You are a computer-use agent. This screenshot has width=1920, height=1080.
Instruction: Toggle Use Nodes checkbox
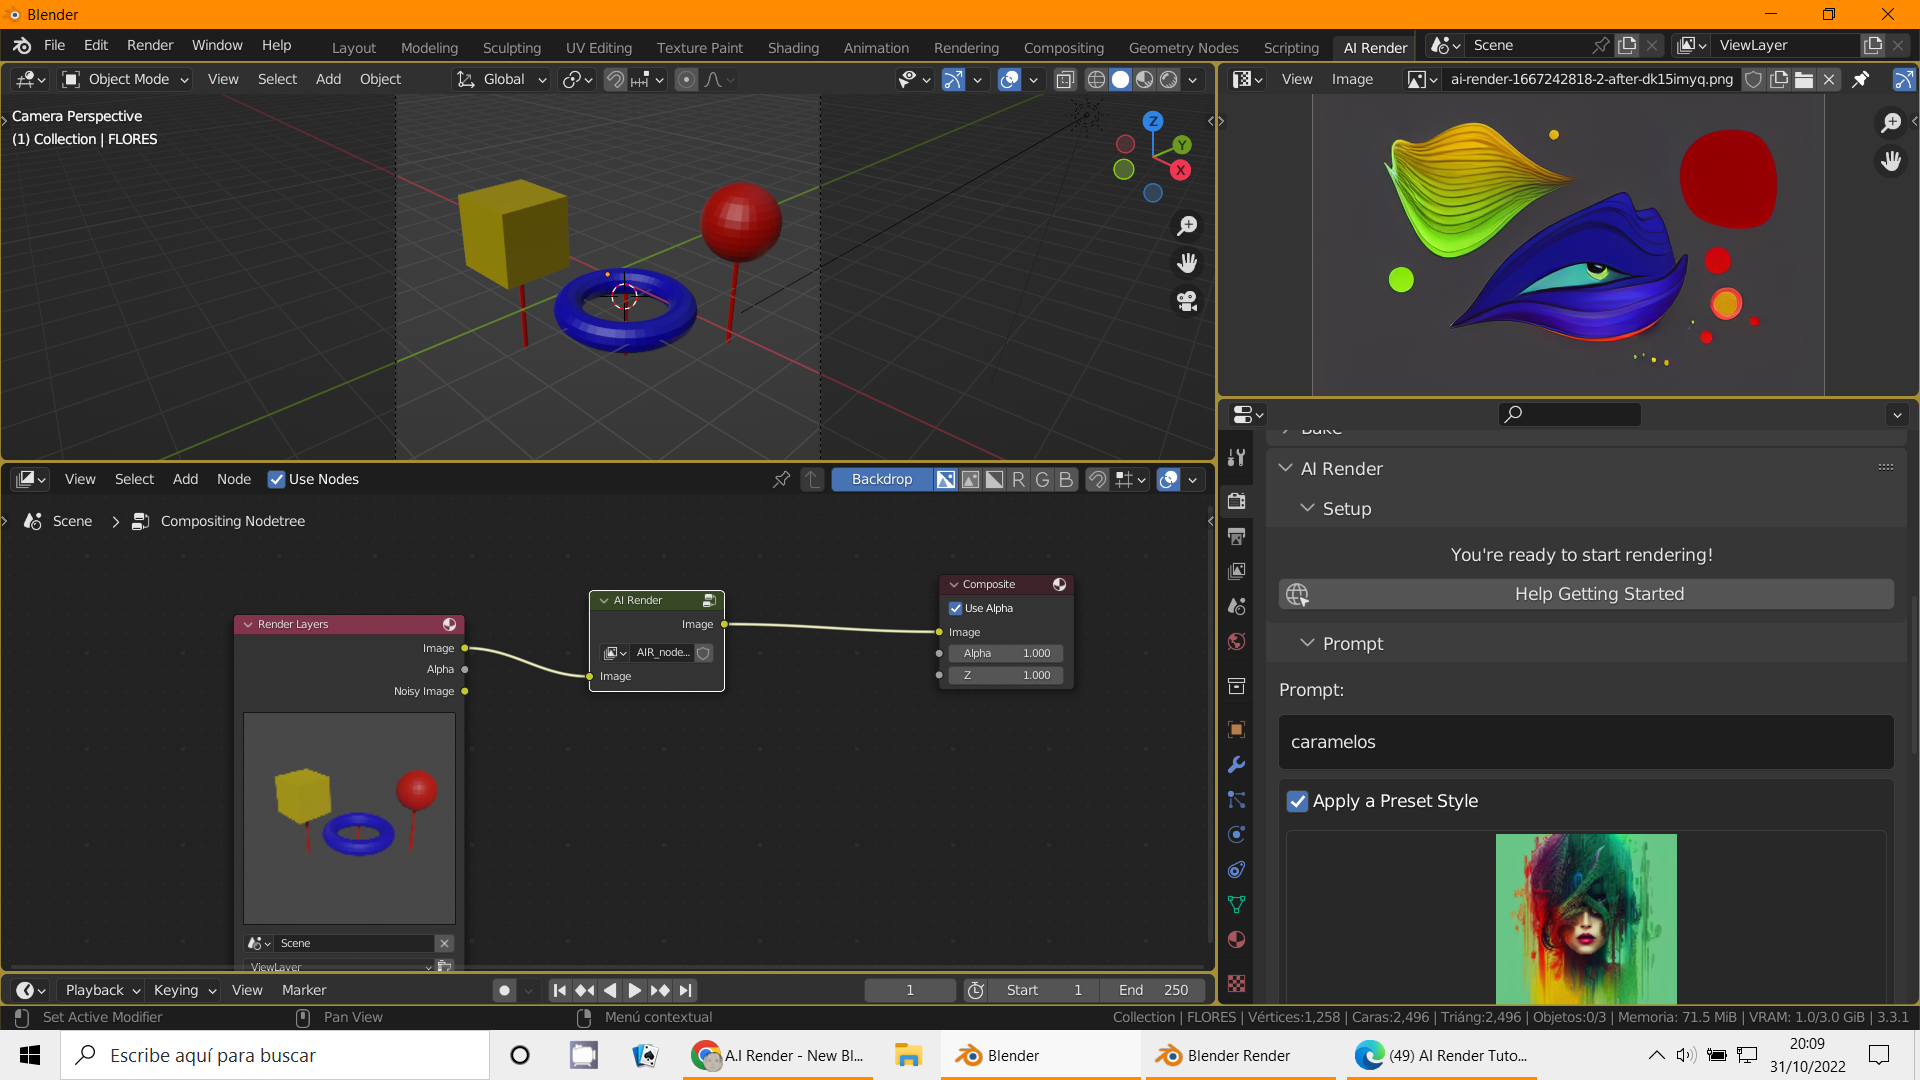[x=277, y=479]
